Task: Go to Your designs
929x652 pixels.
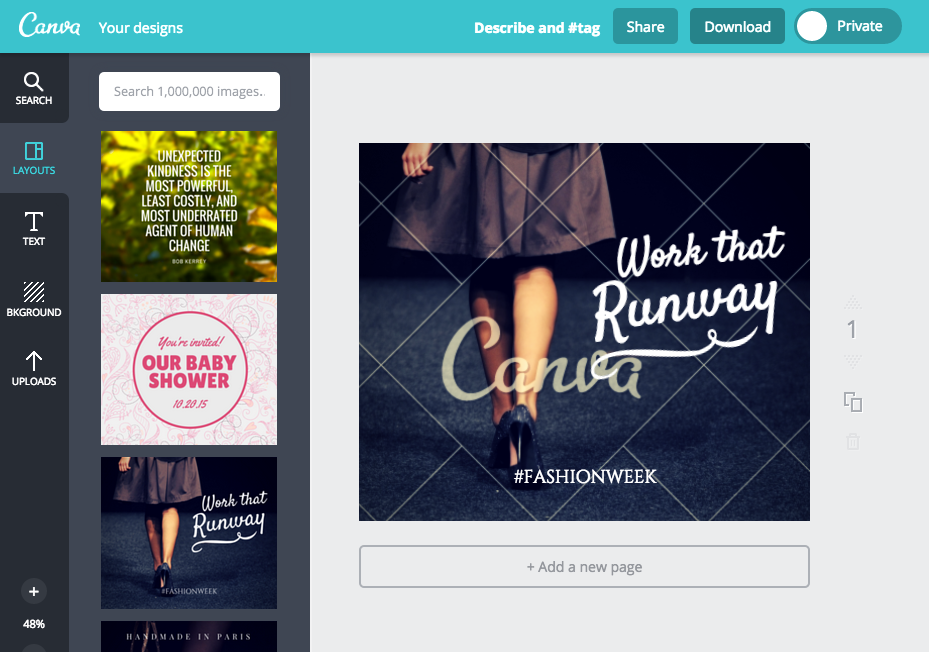Action: point(140,28)
